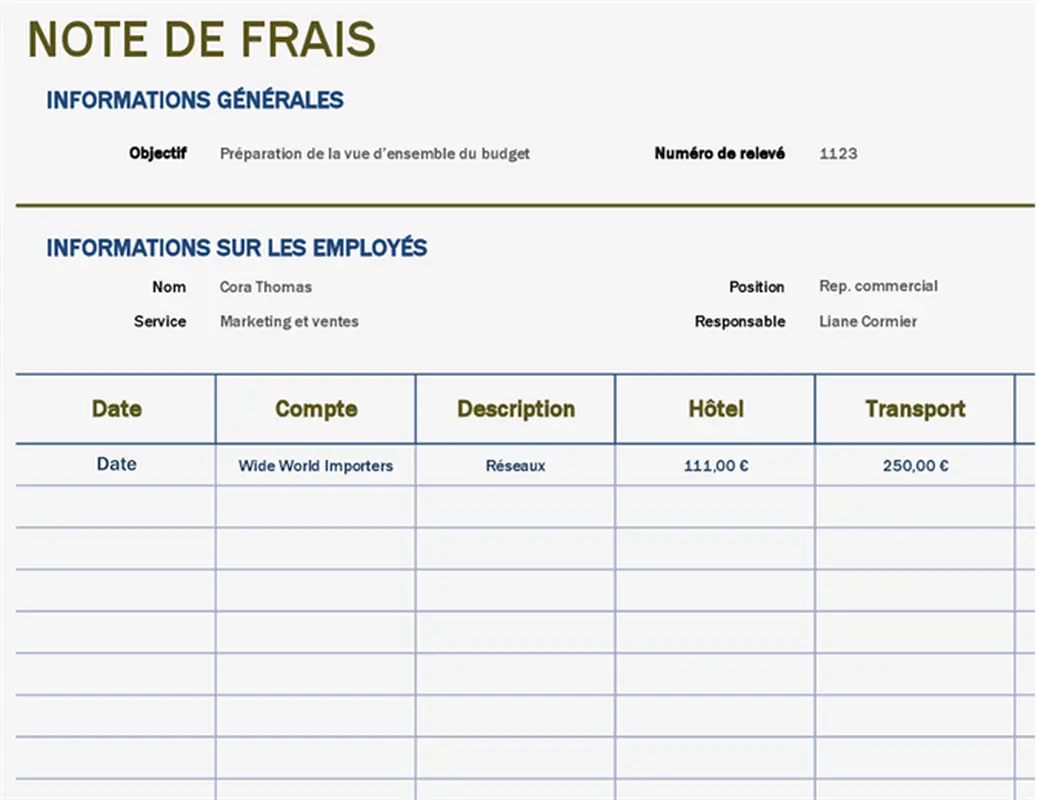Select the objective text about budget preparation
The width and height of the screenshot is (1038, 800).
point(375,154)
